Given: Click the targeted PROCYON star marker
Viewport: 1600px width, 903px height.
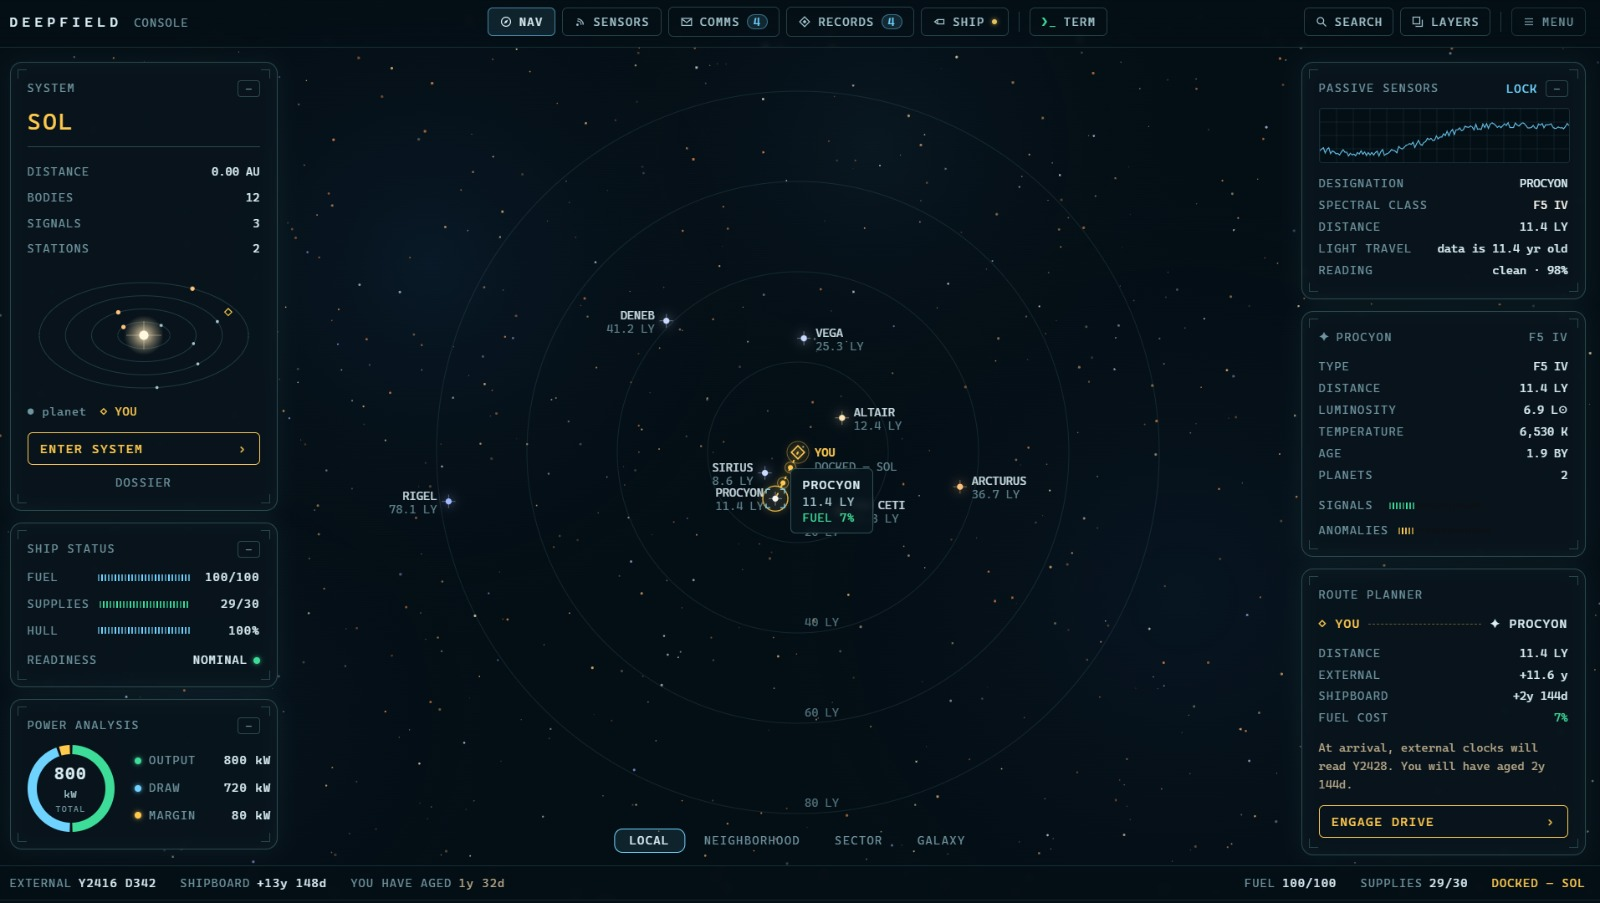Looking at the screenshot, I should coord(775,498).
